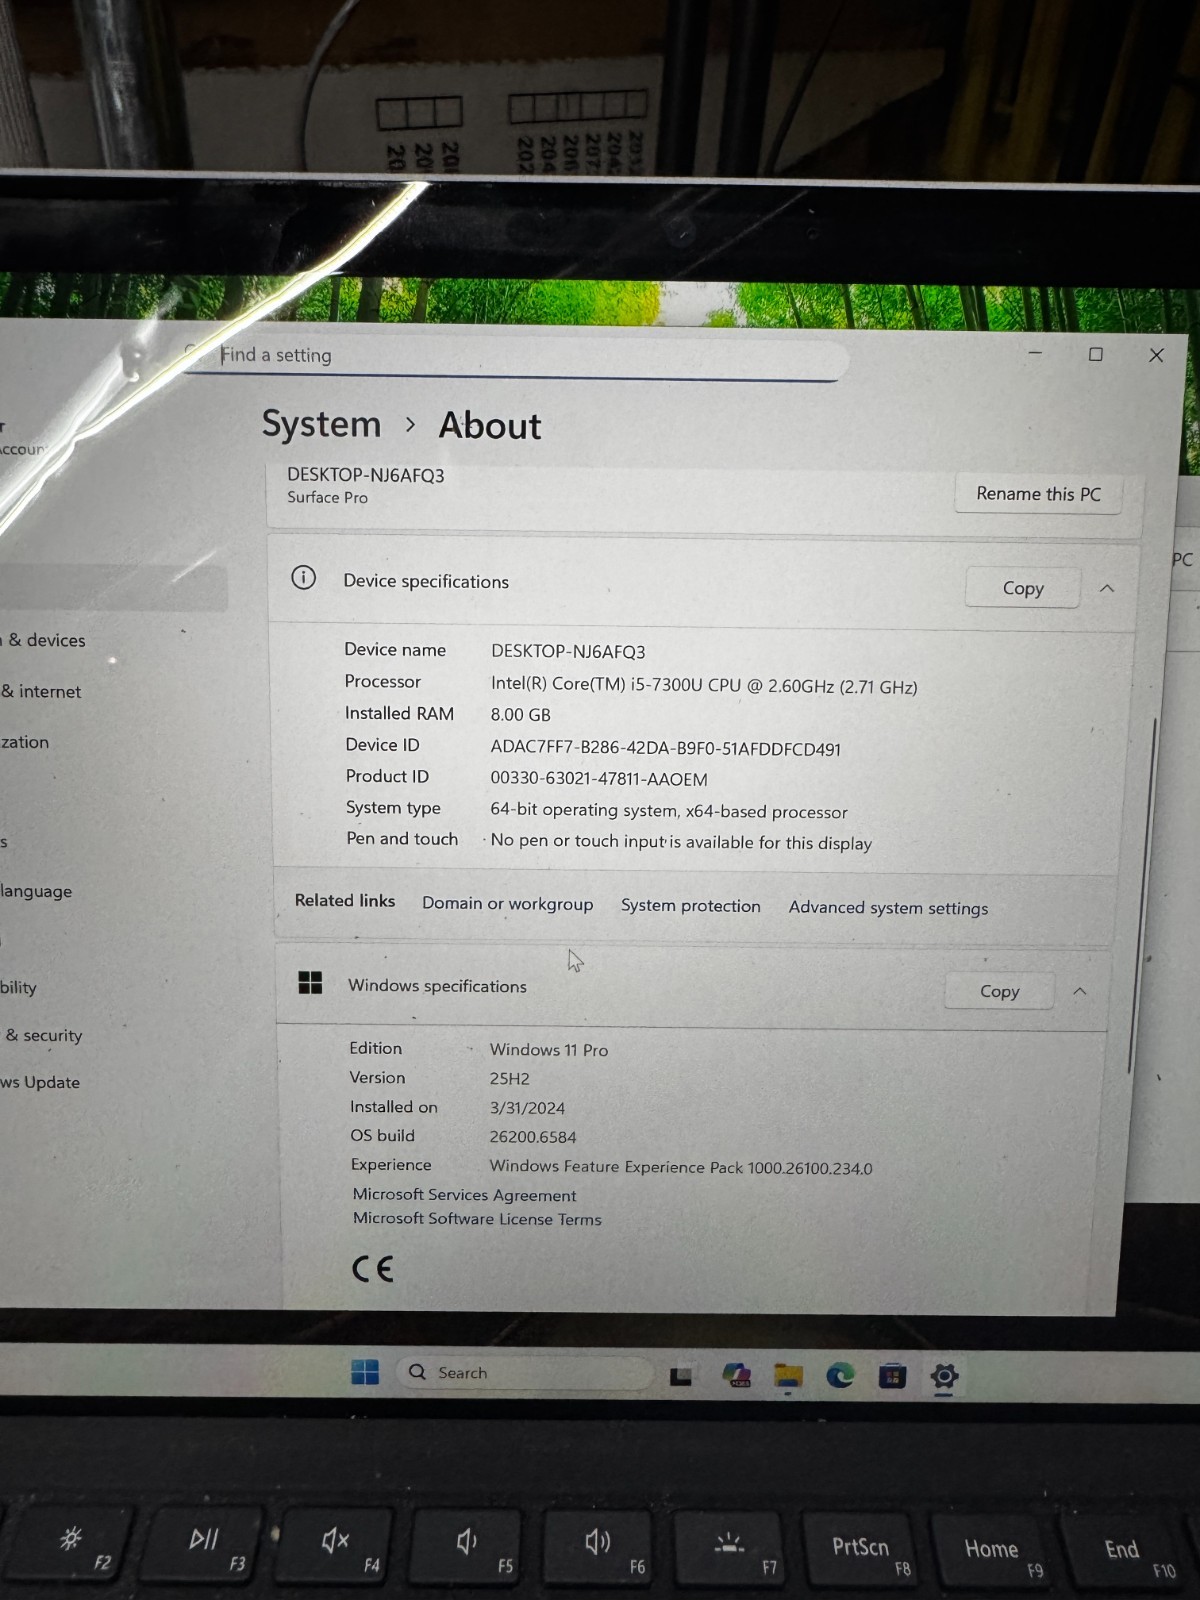Copy the Windows specifications
The width and height of the screenshot is (1200, 1600).
(x=999, y=991)
